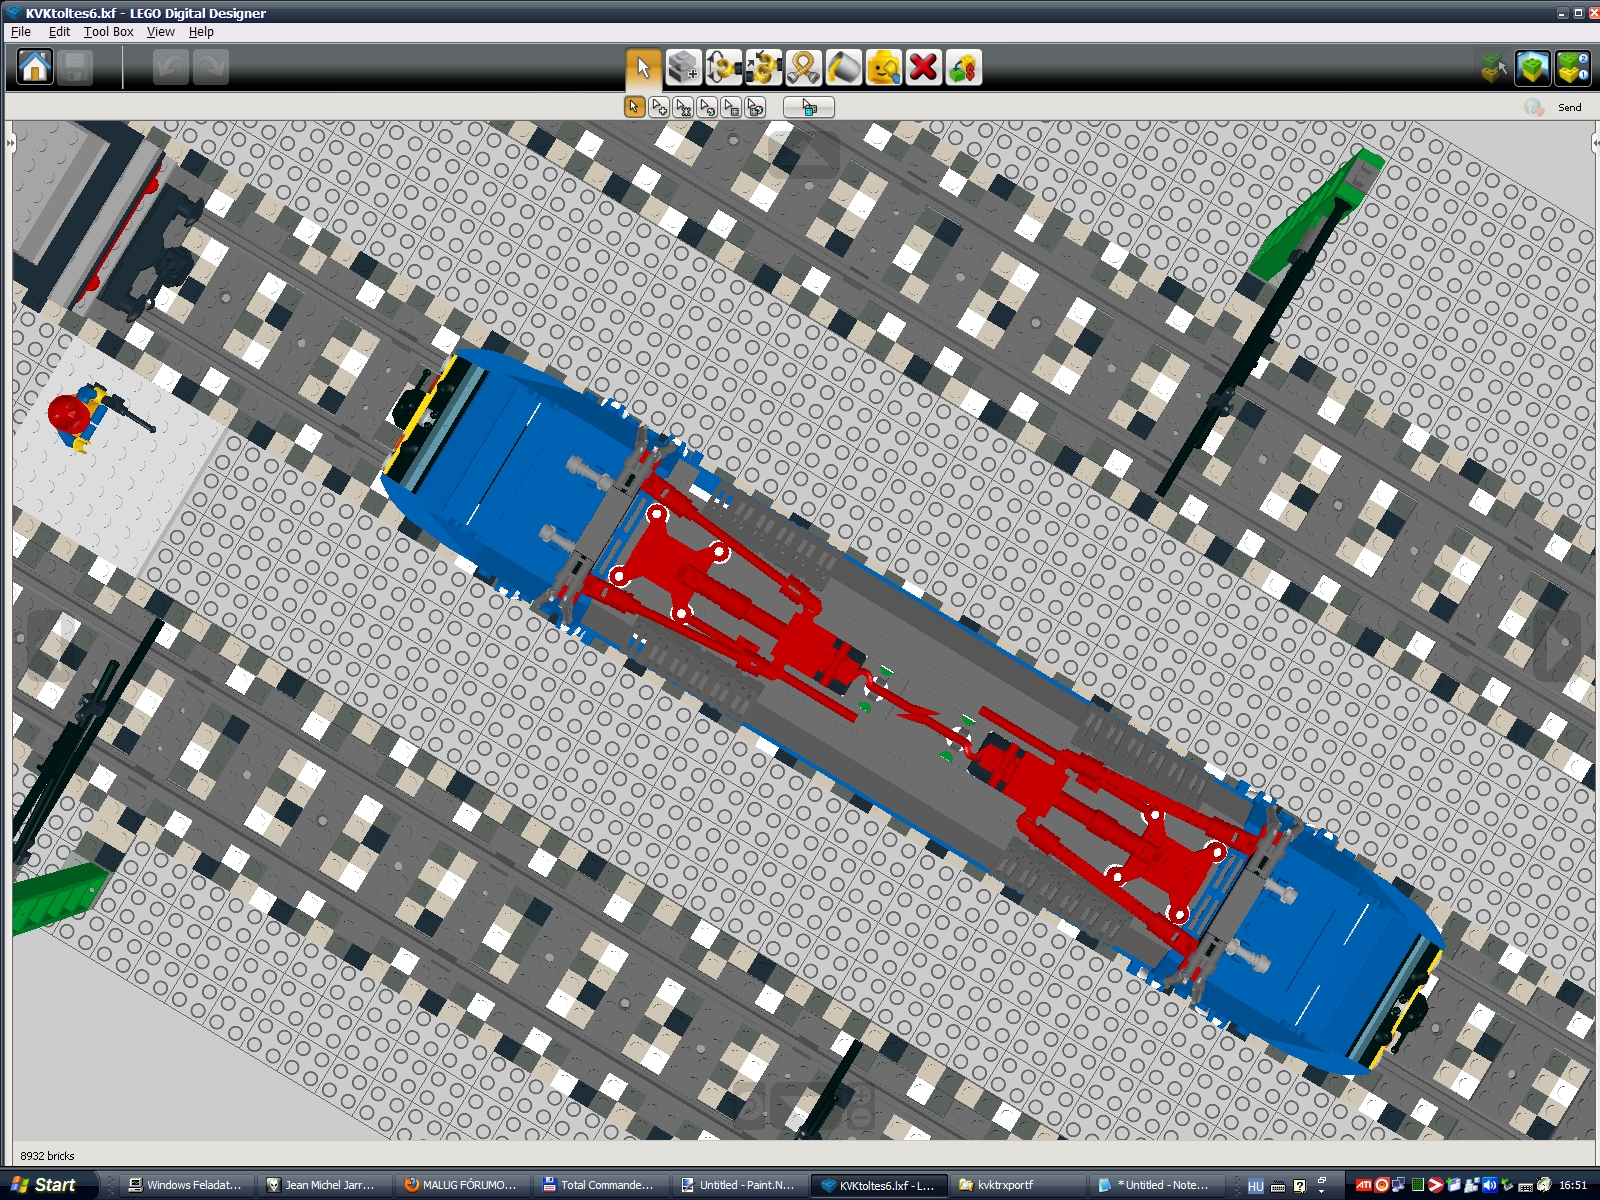Open the Tool Box menu
Viewport: 1600px width, 1200px height.
(x=108, y=32)
